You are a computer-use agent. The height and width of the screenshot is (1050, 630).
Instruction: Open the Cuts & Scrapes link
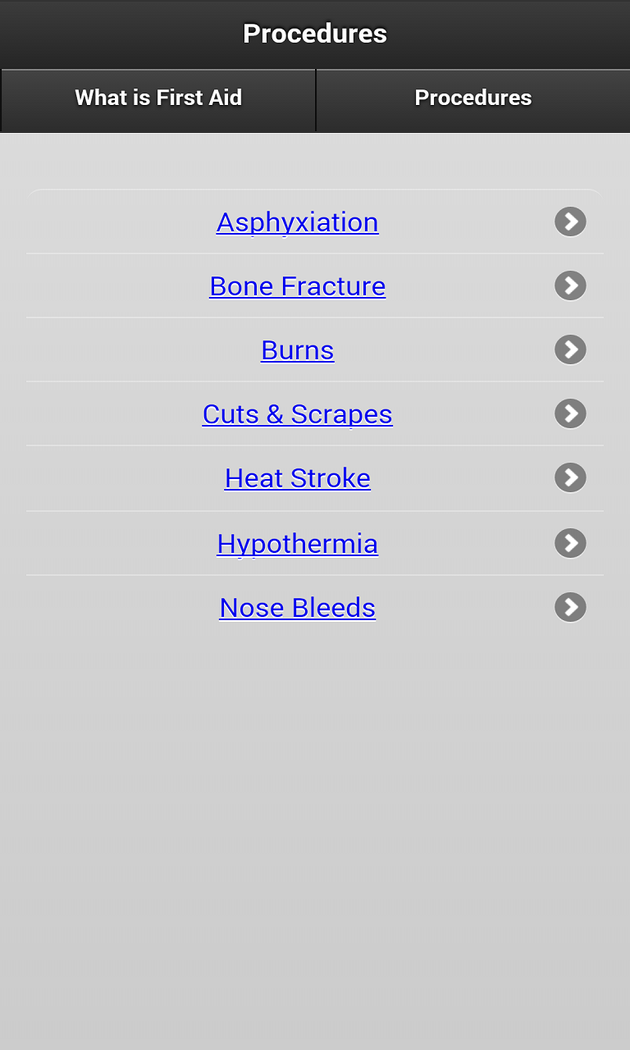click(297, 414)
